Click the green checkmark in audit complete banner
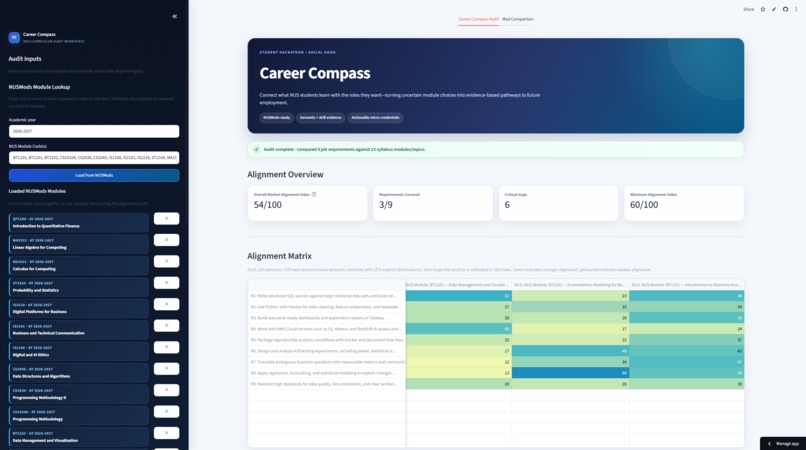Image resolution: width=806 pixels, height=450 pixels. pos(257,149)
